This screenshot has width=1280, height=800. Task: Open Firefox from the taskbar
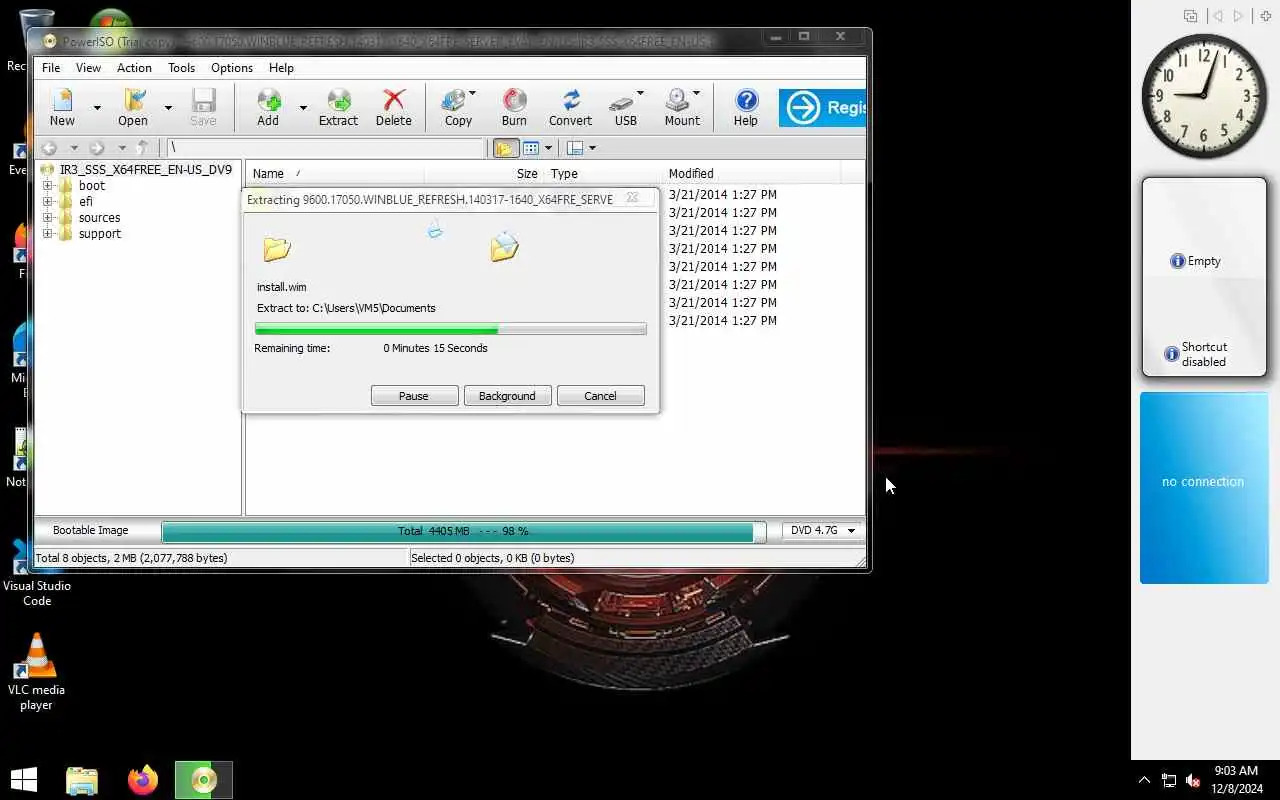(143, 780)
